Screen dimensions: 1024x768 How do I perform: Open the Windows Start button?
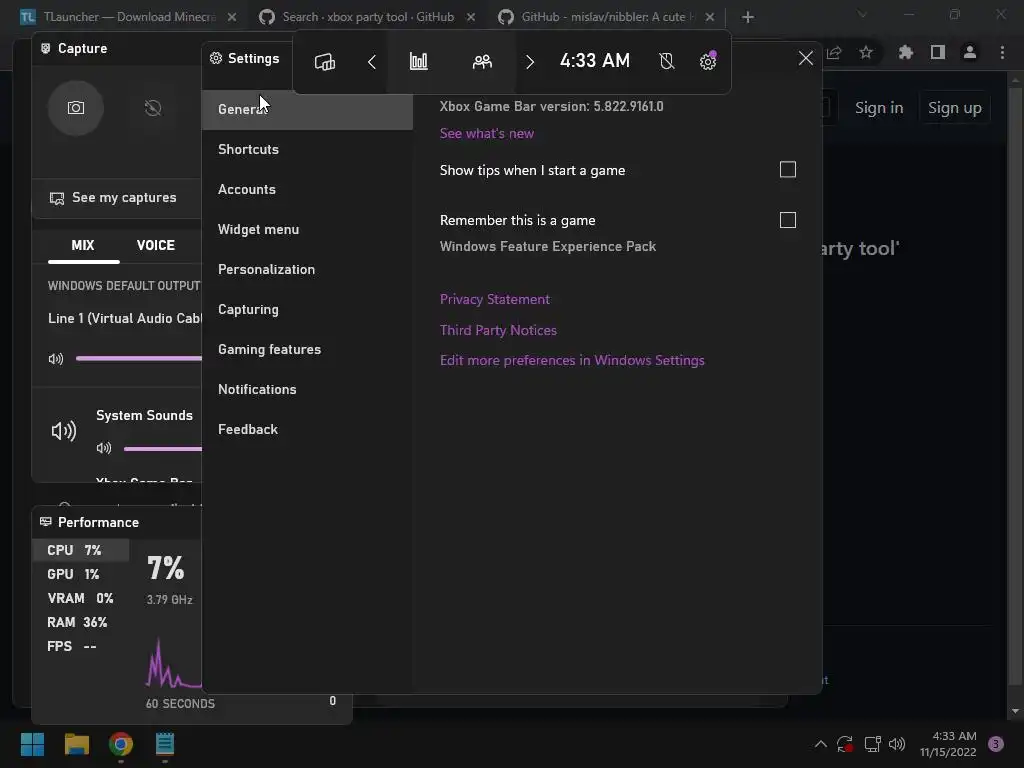coord(33,744)
